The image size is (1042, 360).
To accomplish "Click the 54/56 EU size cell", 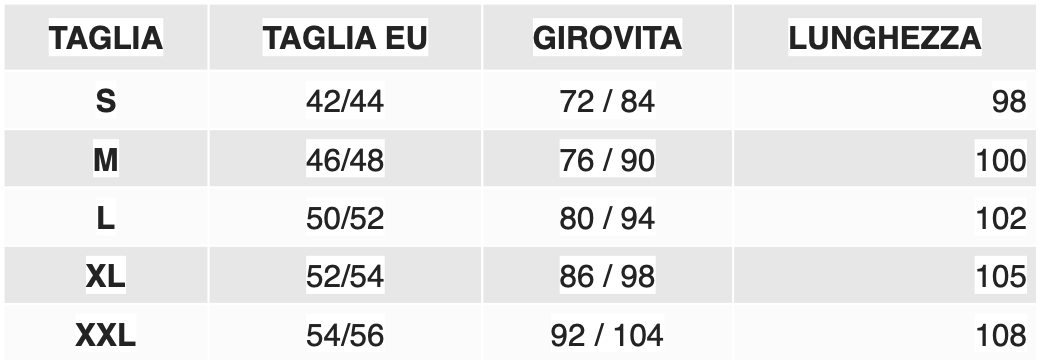I will [345, 335].
